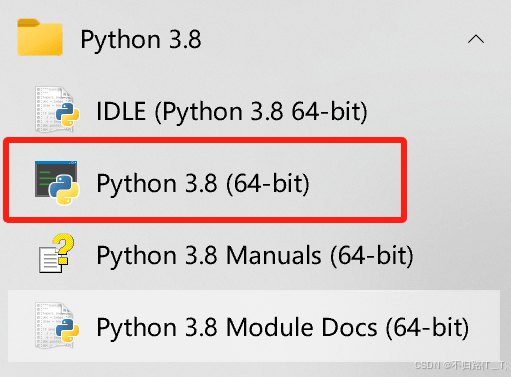The image size is (511, 377).
Task: Click the highlighted Module Docs row background
Action: pos(254,326)
